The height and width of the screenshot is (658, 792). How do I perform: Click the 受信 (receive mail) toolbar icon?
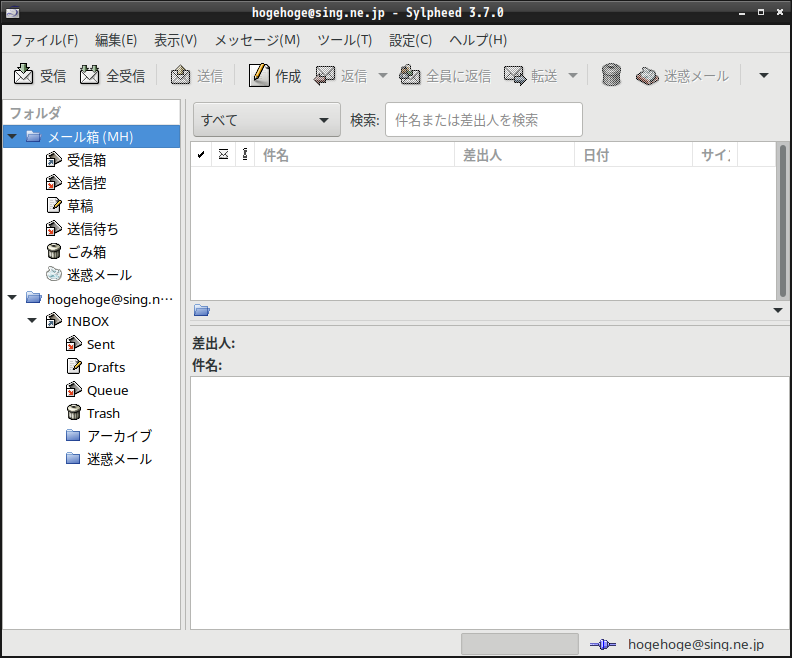(23, 75)
